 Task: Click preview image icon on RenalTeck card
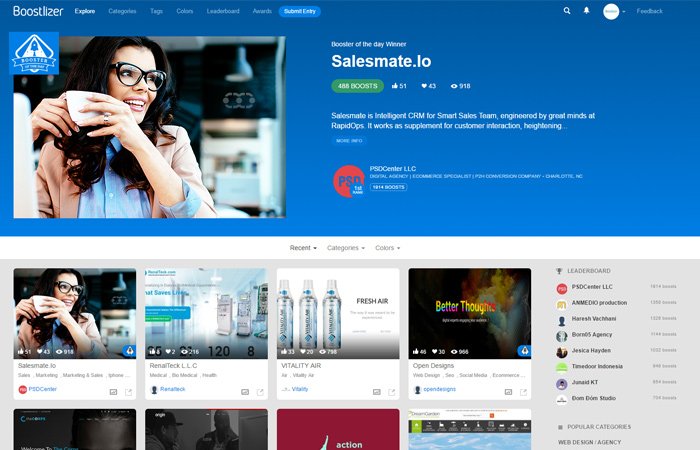pyautogui.click(x=245, y=392)
